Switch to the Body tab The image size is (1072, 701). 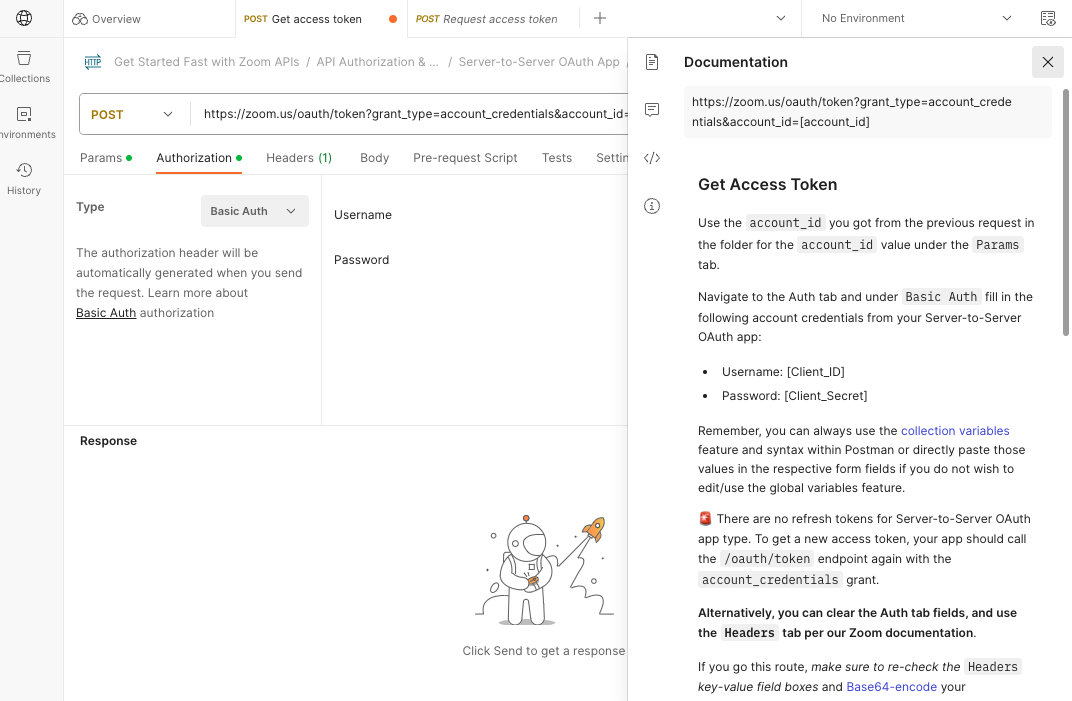coord(374,157)
